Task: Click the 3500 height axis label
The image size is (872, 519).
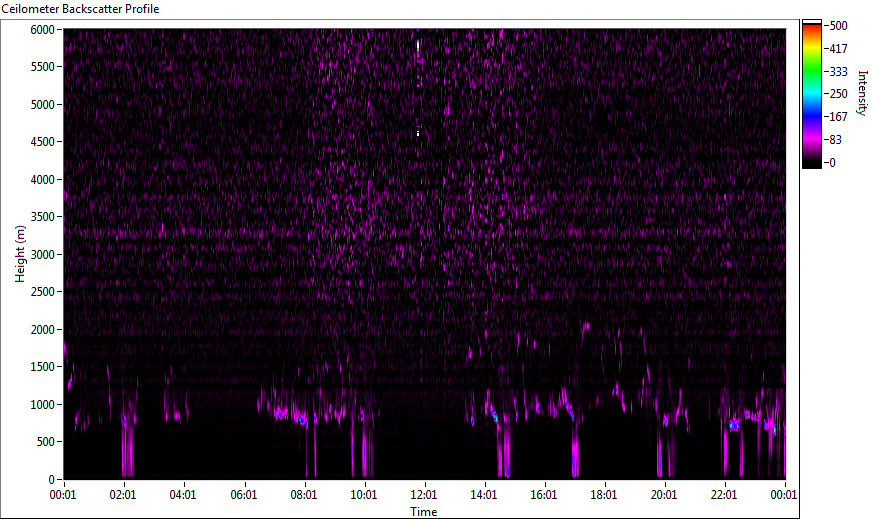Action: 42,217
